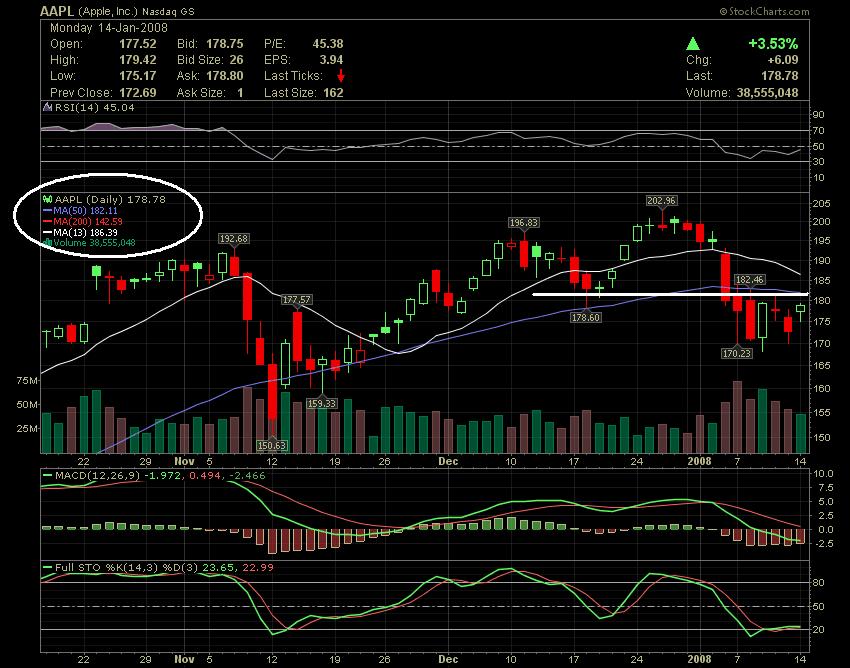Viewport: 850px width, 668px height.
Task: Click the MA(50) 182.11 legend text
Action: click(85, 210)
